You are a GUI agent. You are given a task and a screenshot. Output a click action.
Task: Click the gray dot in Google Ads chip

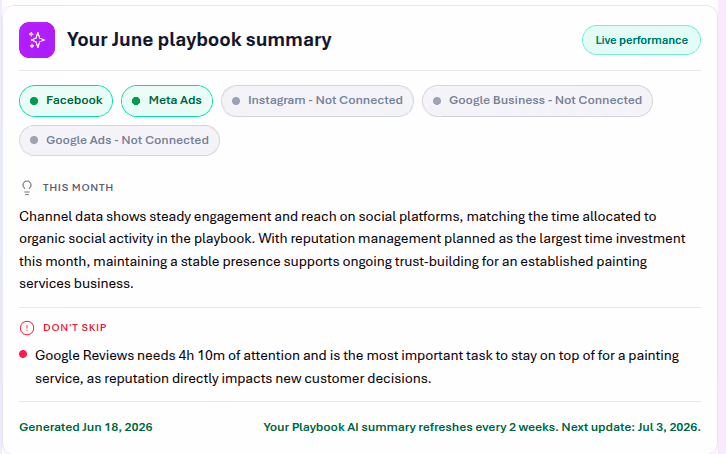[x=34, y=140]
